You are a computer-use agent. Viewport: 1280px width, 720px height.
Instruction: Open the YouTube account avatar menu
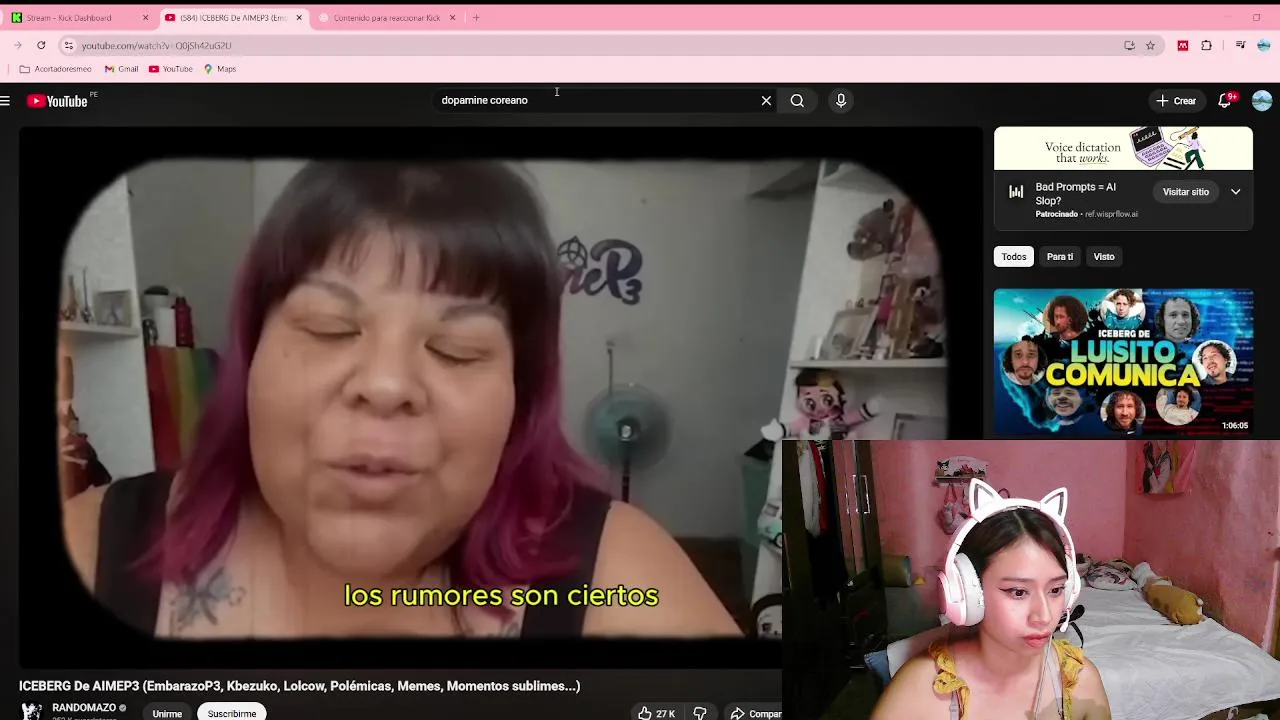pyautogui.click(x=1262, y=100)
